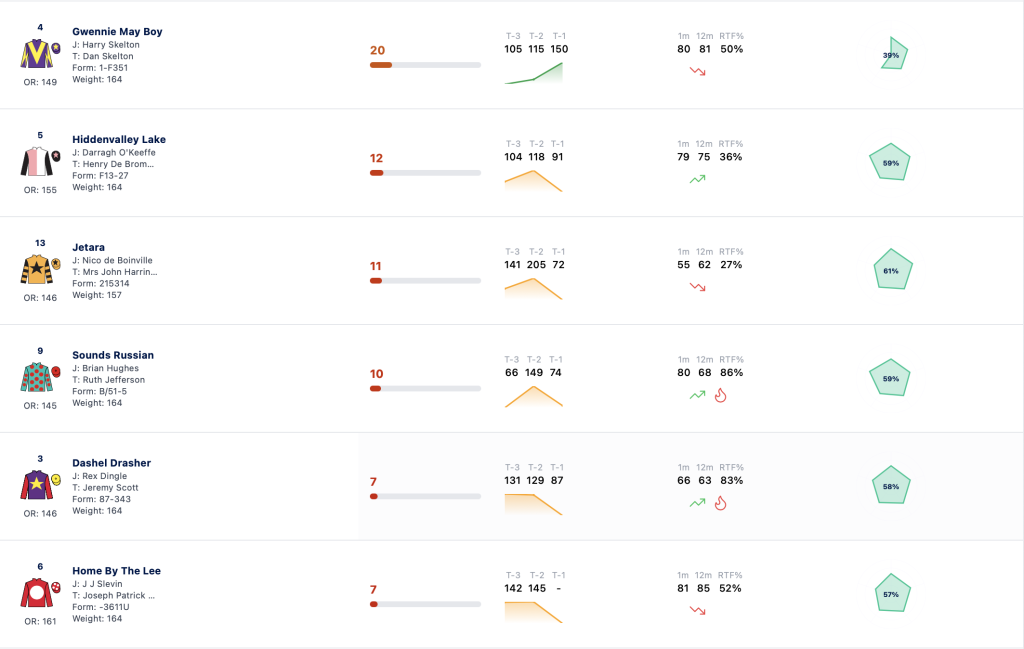The height and width of the screenshot is (649, 1024).
Task: Click the flame icon for Dashel Drasher
Action: coord(720,503)
